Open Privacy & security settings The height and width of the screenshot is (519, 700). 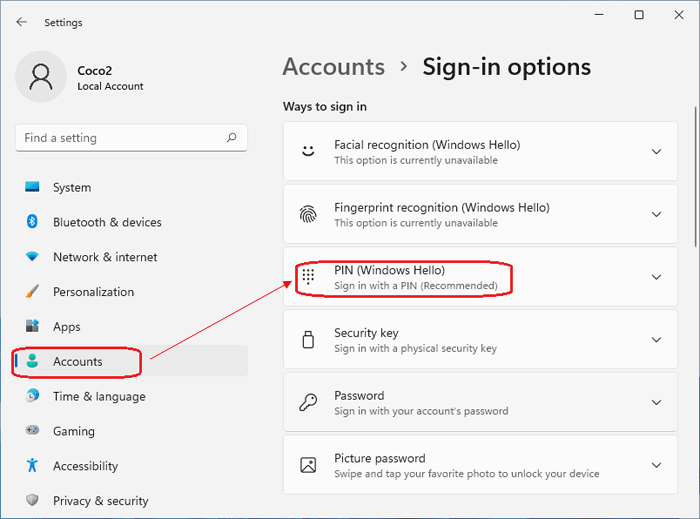130,501
